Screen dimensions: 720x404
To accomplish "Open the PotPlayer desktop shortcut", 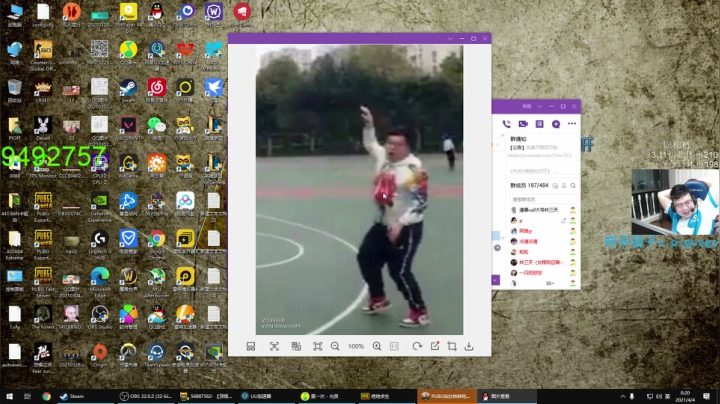I will [128, 17].
